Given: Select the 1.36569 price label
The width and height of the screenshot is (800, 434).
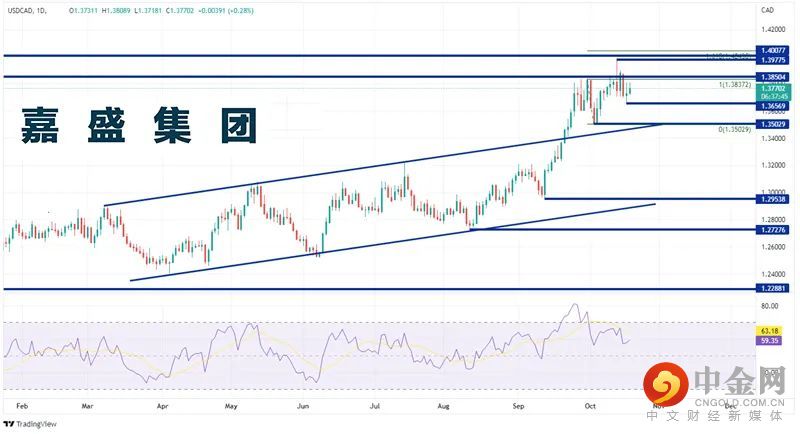Looking at the screenshot, I should click(x=773, y=106).
